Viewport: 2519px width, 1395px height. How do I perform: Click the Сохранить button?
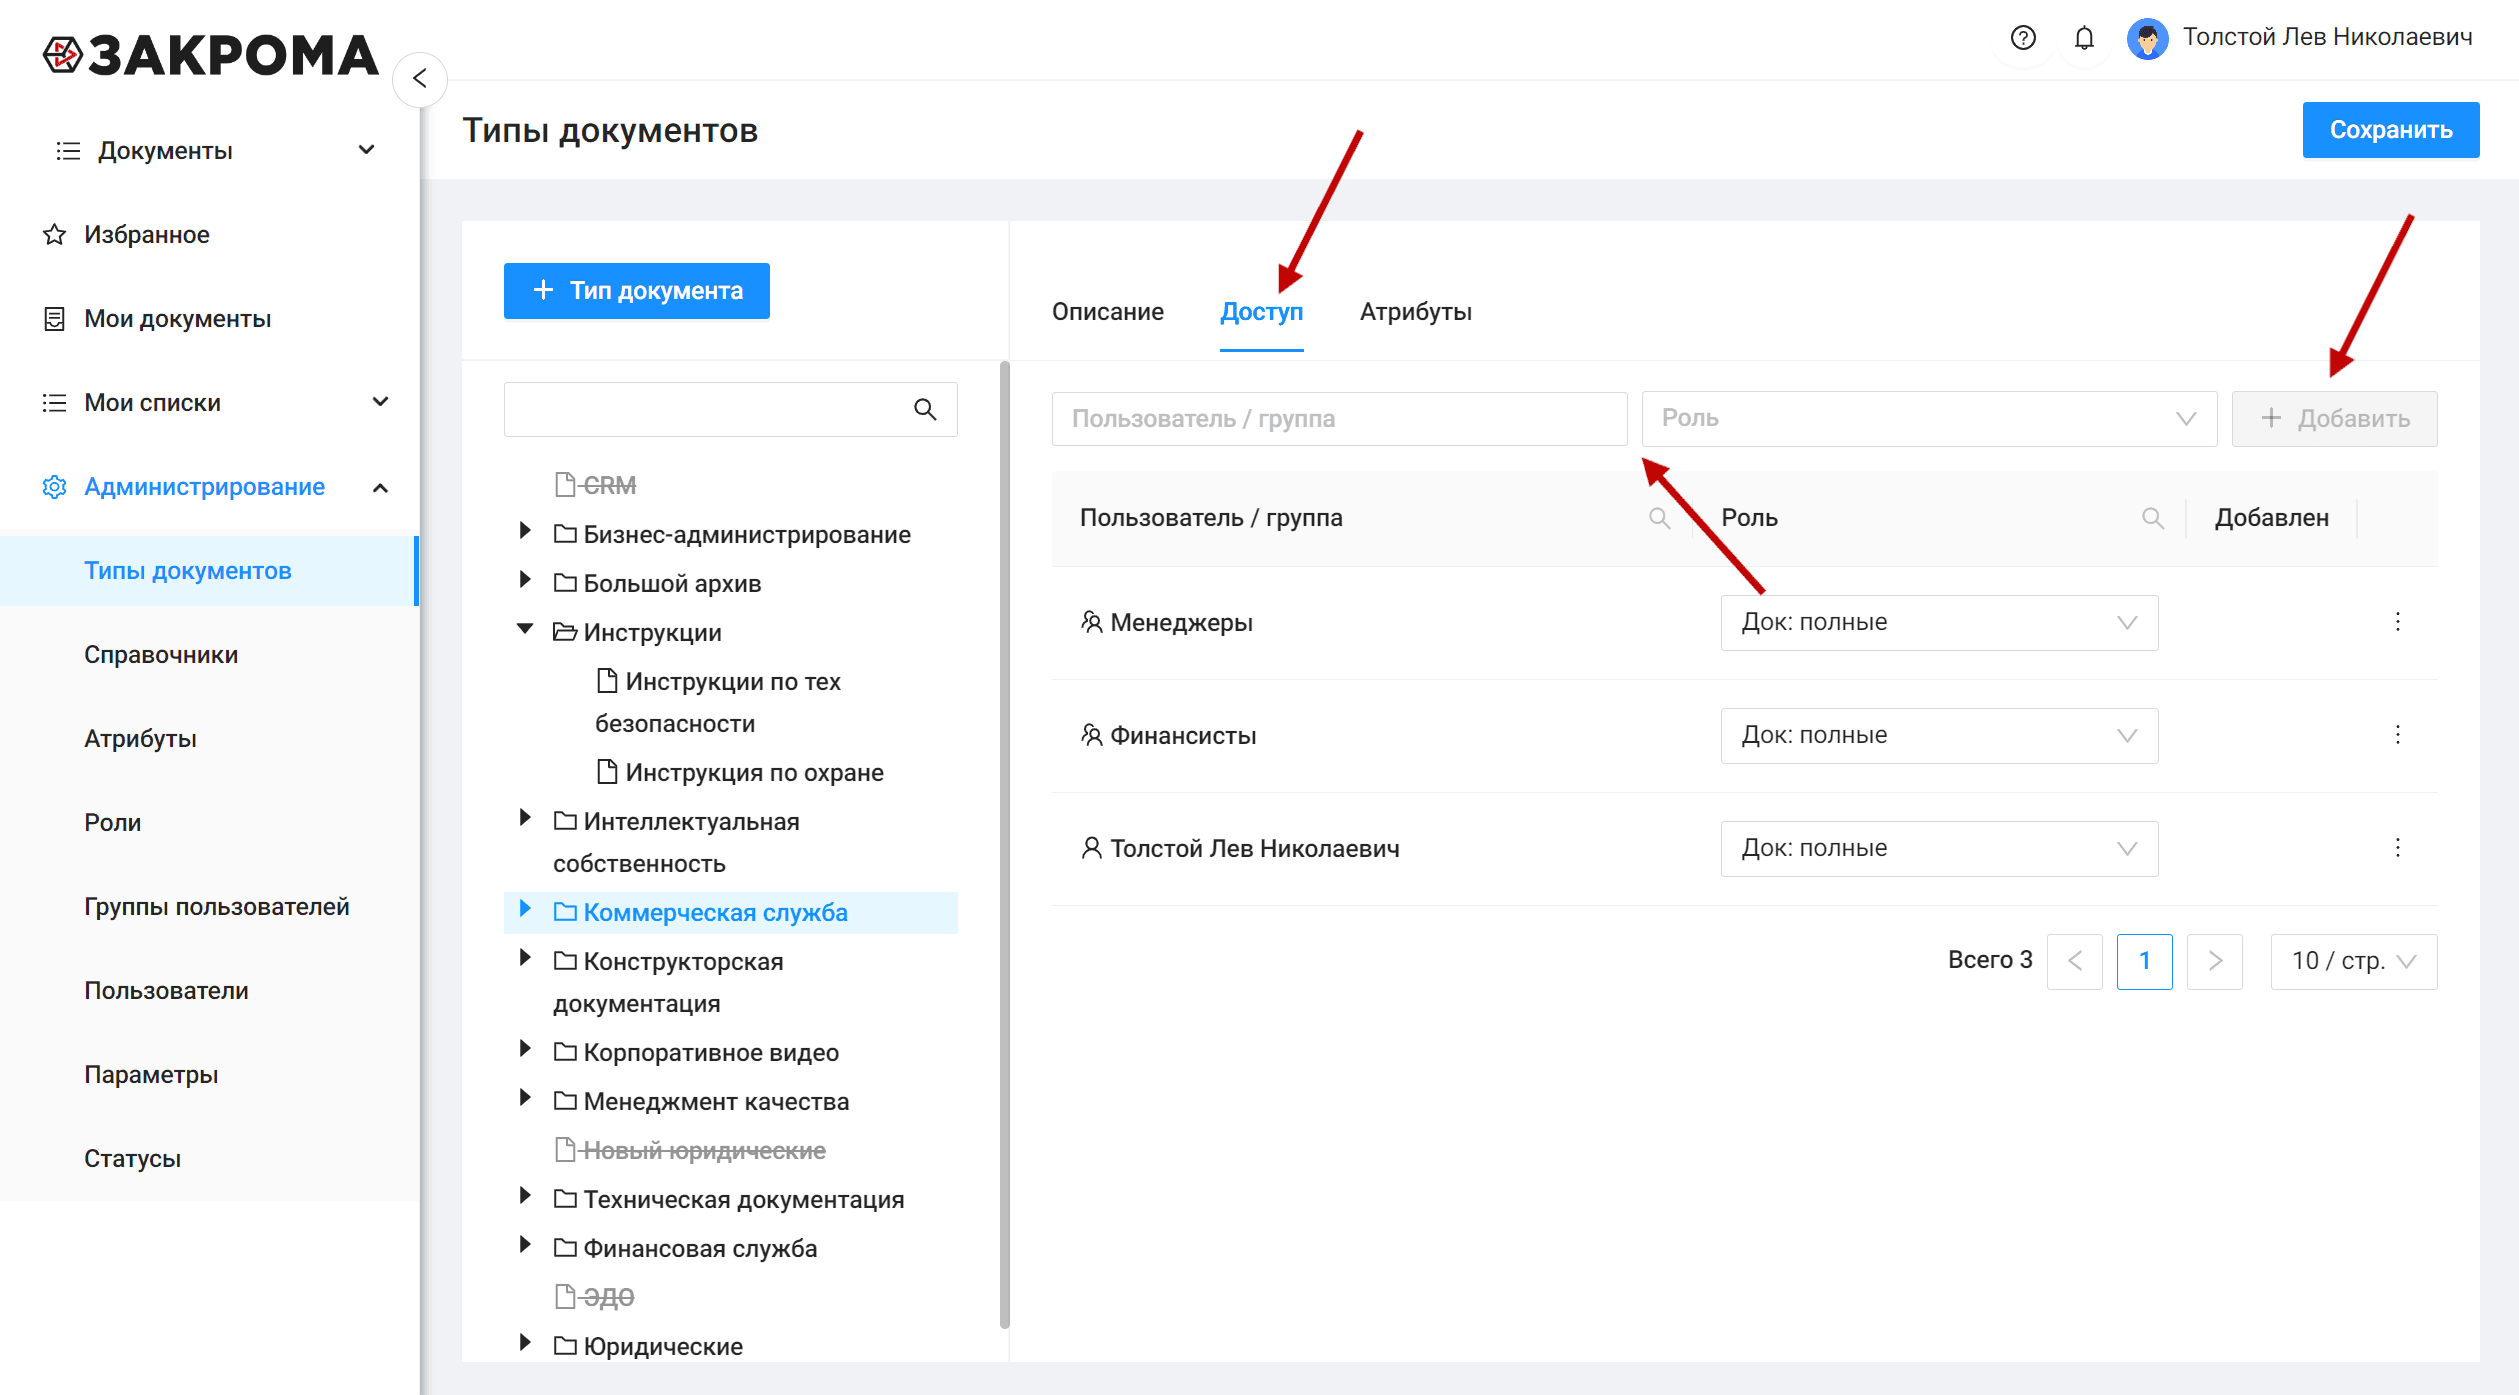pos(2390,130)
